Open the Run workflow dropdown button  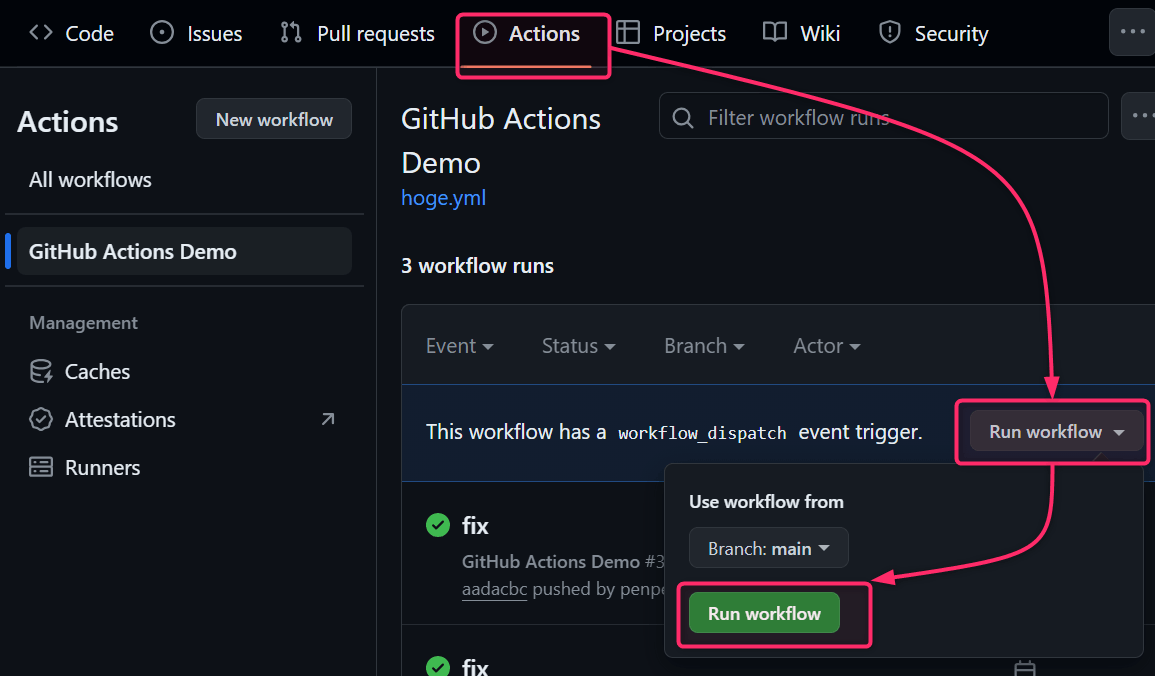1056,432
